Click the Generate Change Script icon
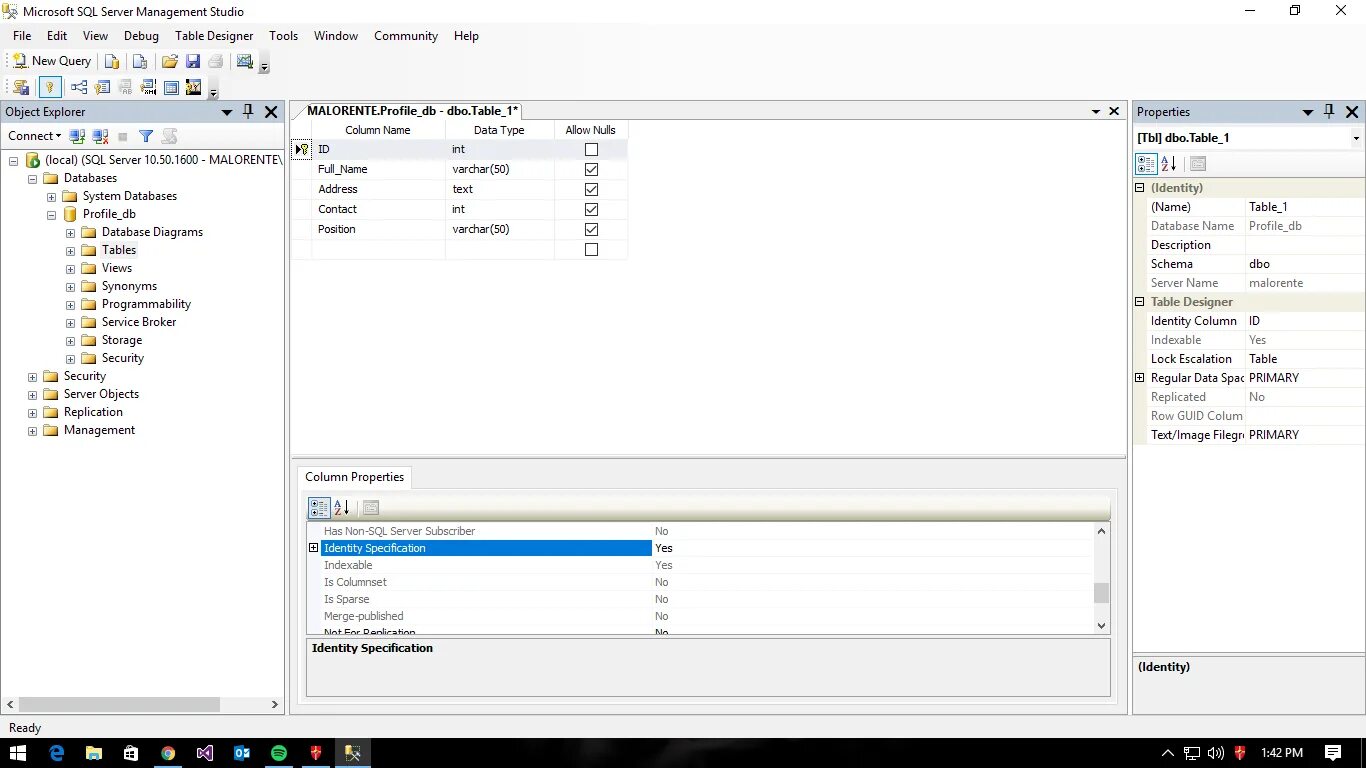This screenshot has width=1366, height=768. [21, 87]
